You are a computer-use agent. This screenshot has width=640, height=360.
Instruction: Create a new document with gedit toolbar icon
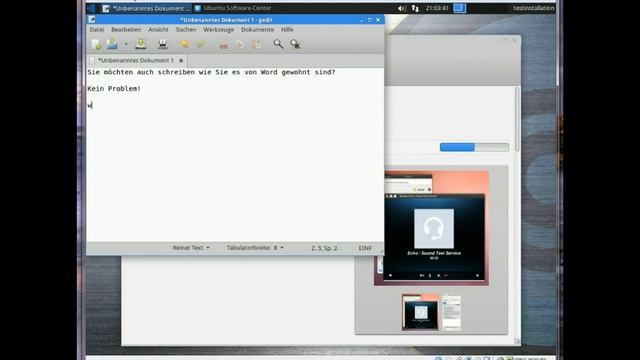pos(96,44)
